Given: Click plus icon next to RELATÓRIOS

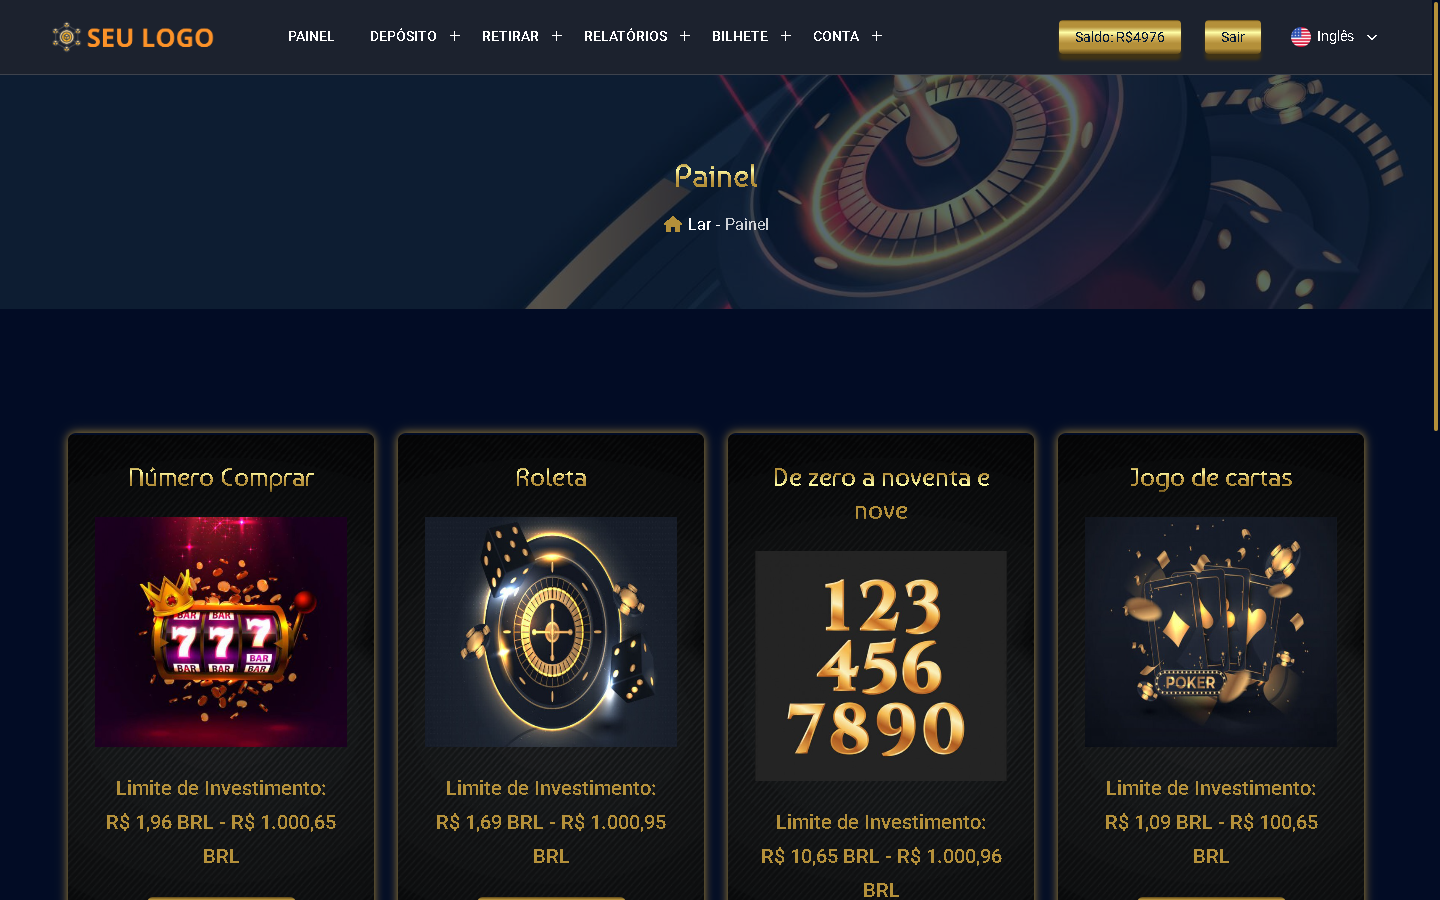Looking at the screenshot, I should (x=684, y=36).
